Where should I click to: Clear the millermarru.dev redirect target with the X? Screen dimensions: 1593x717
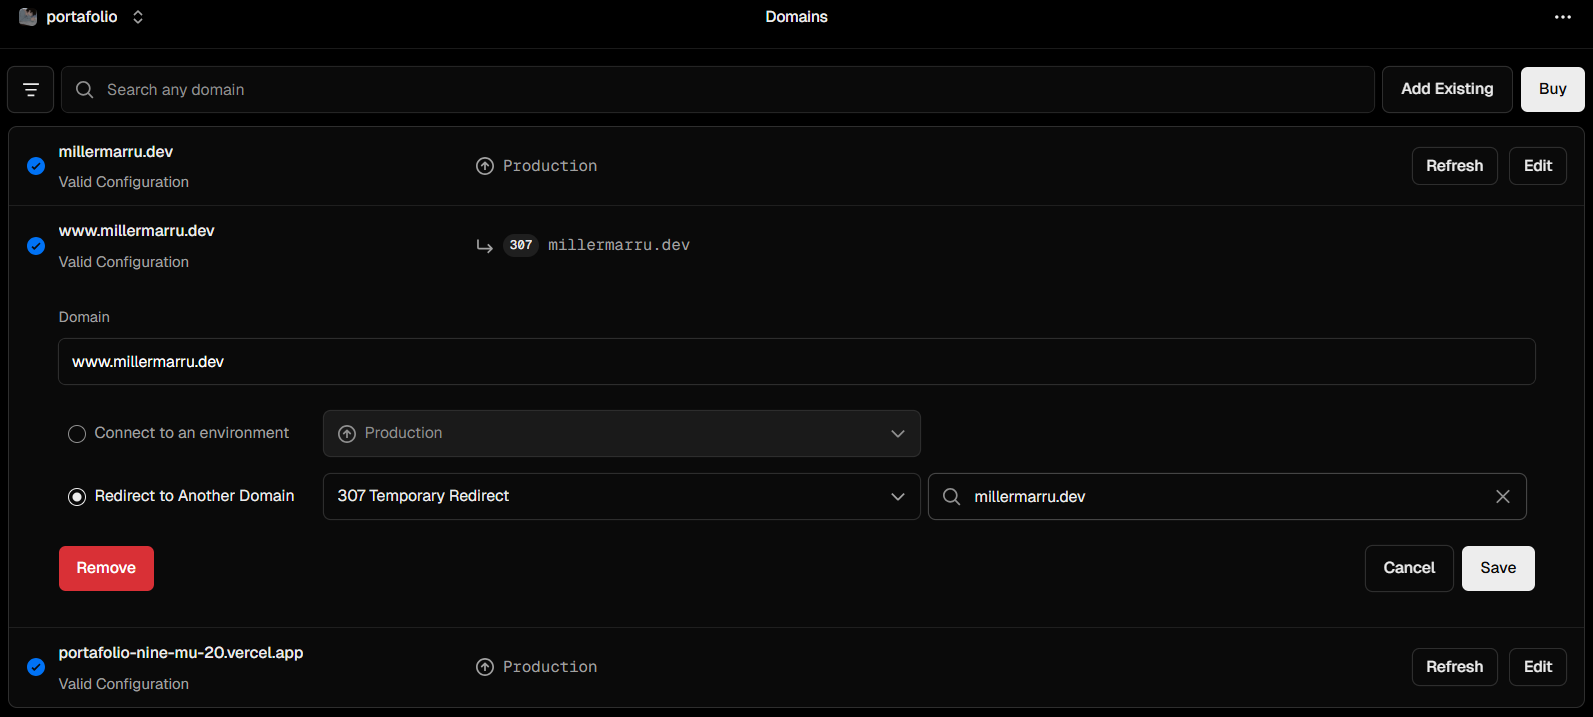[1503, 497]
